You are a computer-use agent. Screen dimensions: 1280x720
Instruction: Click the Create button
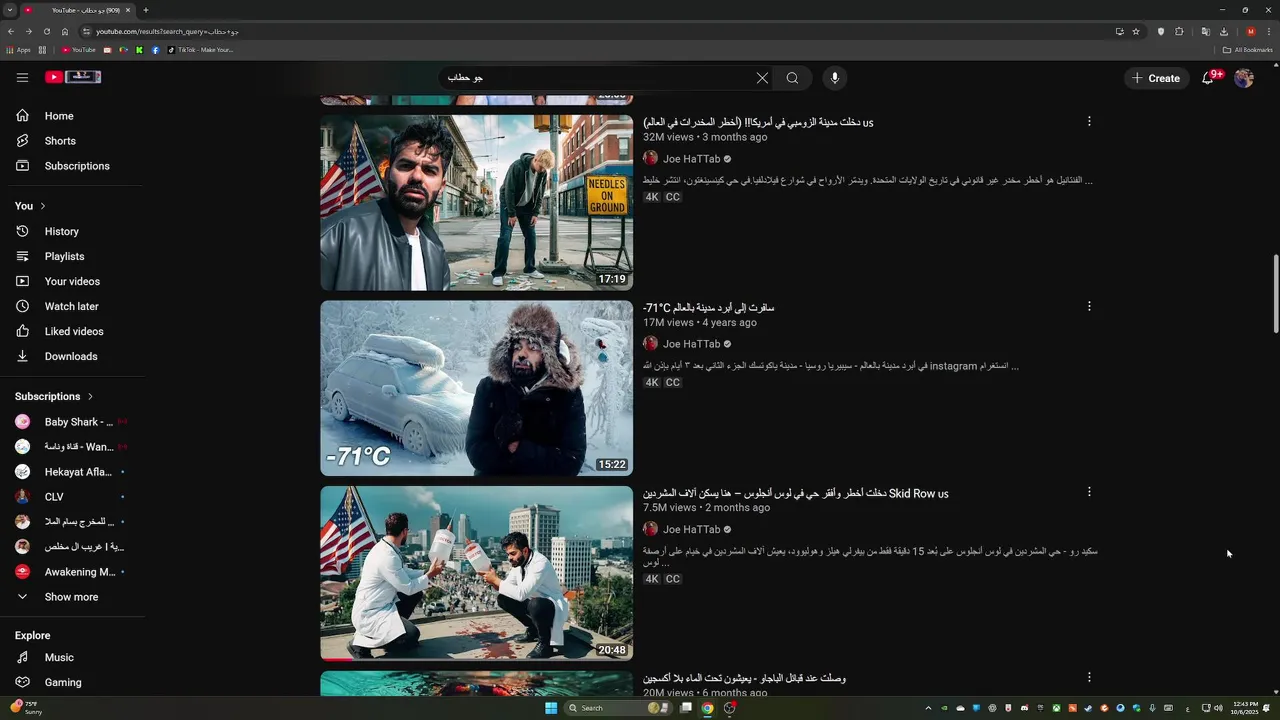point(1157,78)
